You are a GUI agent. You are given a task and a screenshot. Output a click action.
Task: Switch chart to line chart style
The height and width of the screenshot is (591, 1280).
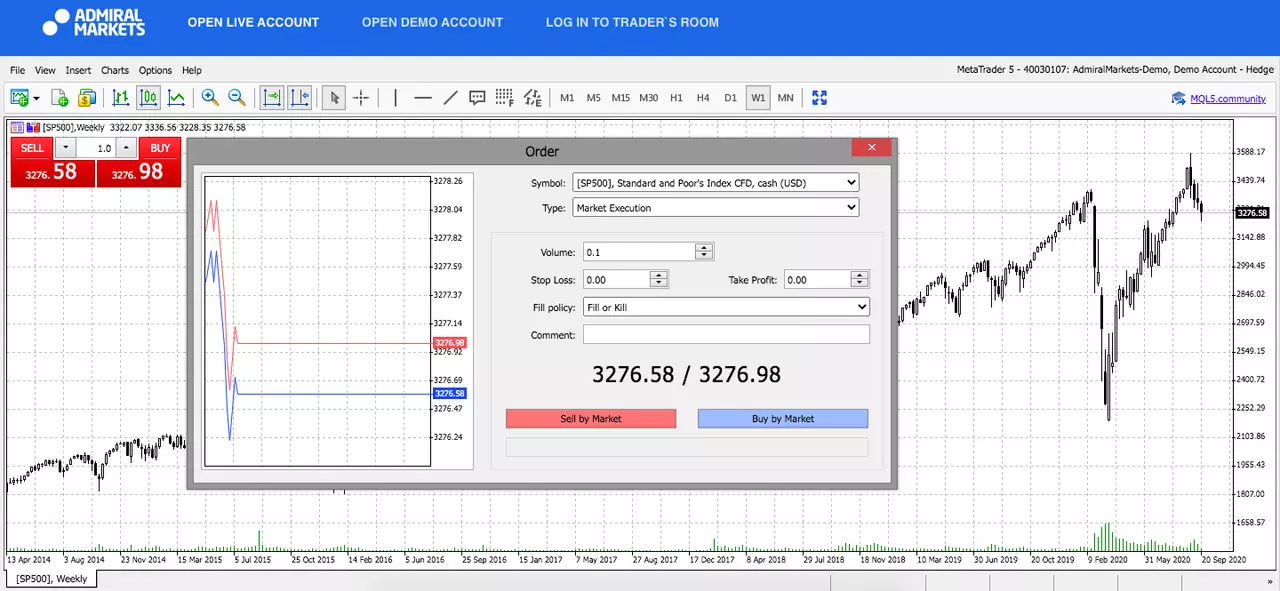click(176, 98)
